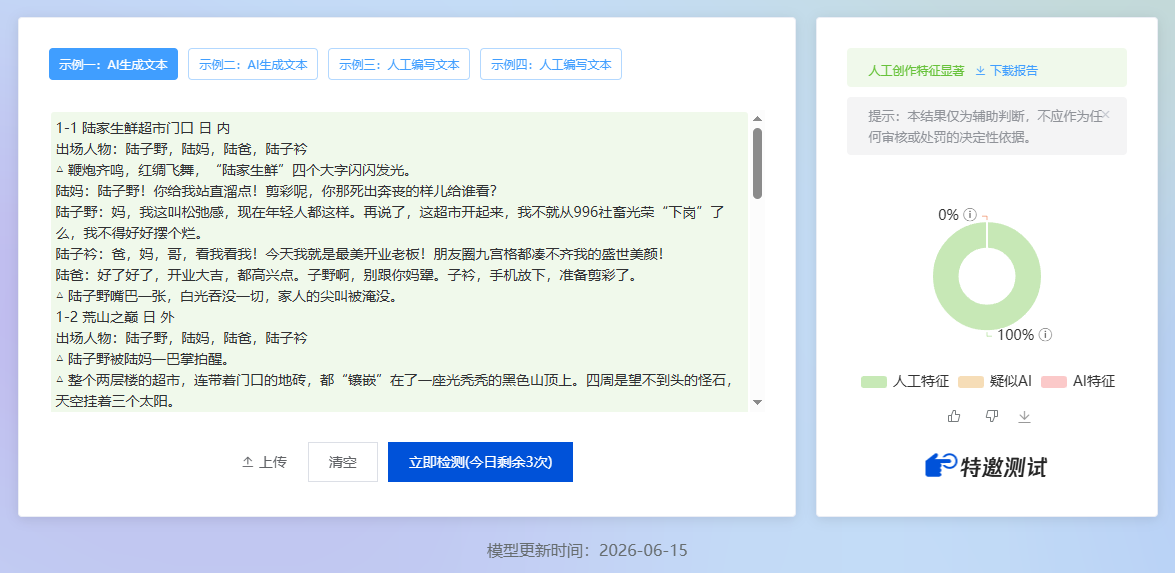Click the 清空 clear button
1175x573 pixels.
[342, 462]
